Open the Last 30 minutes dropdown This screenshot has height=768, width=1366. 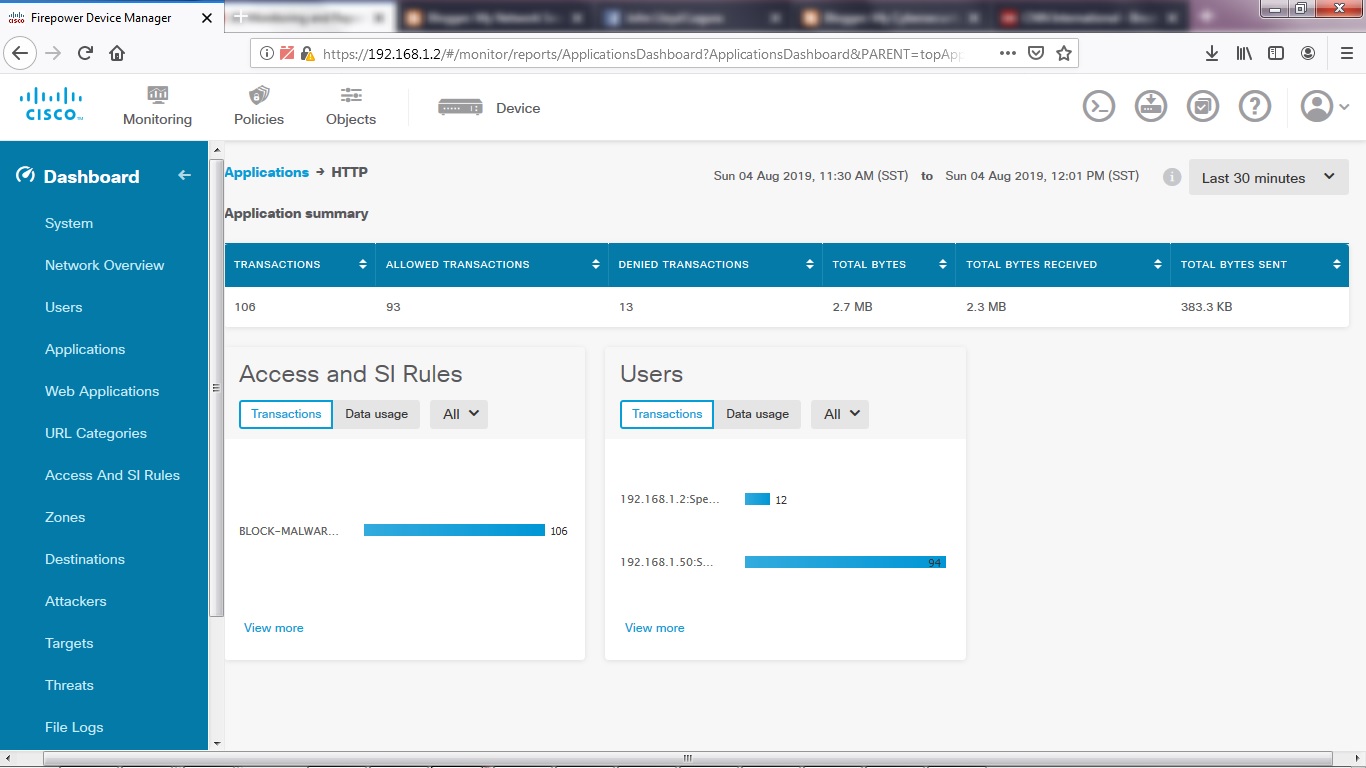pos(1268,177)
